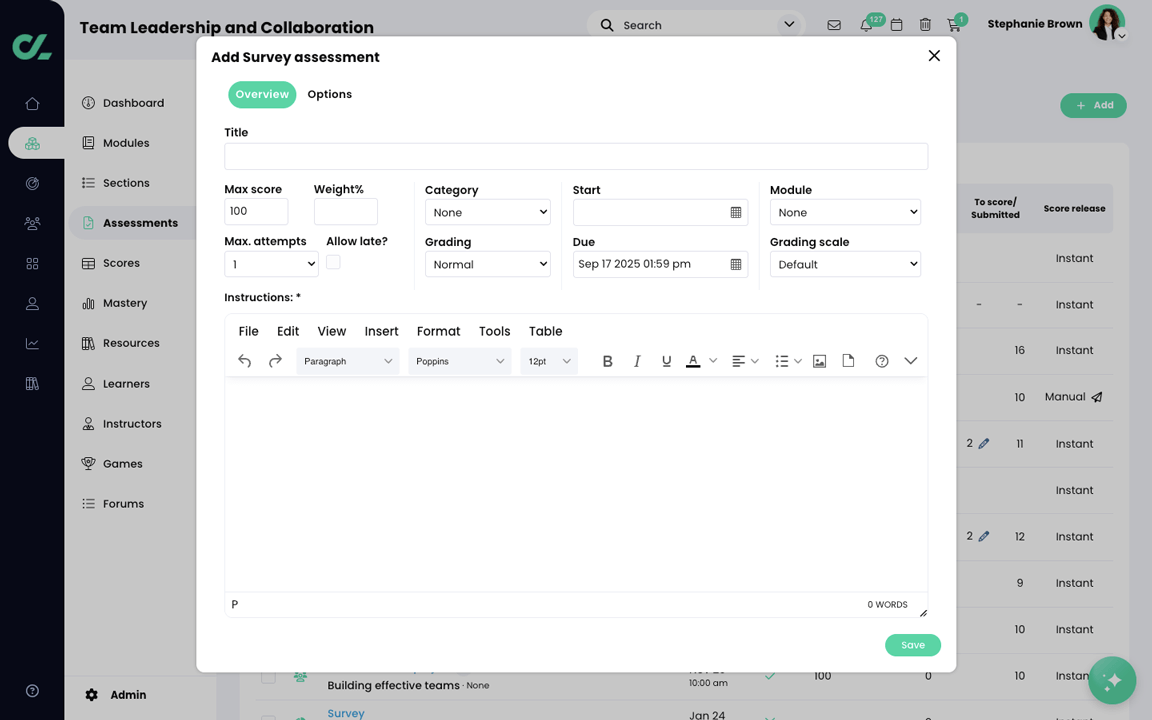Insert an image in the instructions editor
Image resolution: width=1152 pixels, height=720 pixels.
point(819,361)
